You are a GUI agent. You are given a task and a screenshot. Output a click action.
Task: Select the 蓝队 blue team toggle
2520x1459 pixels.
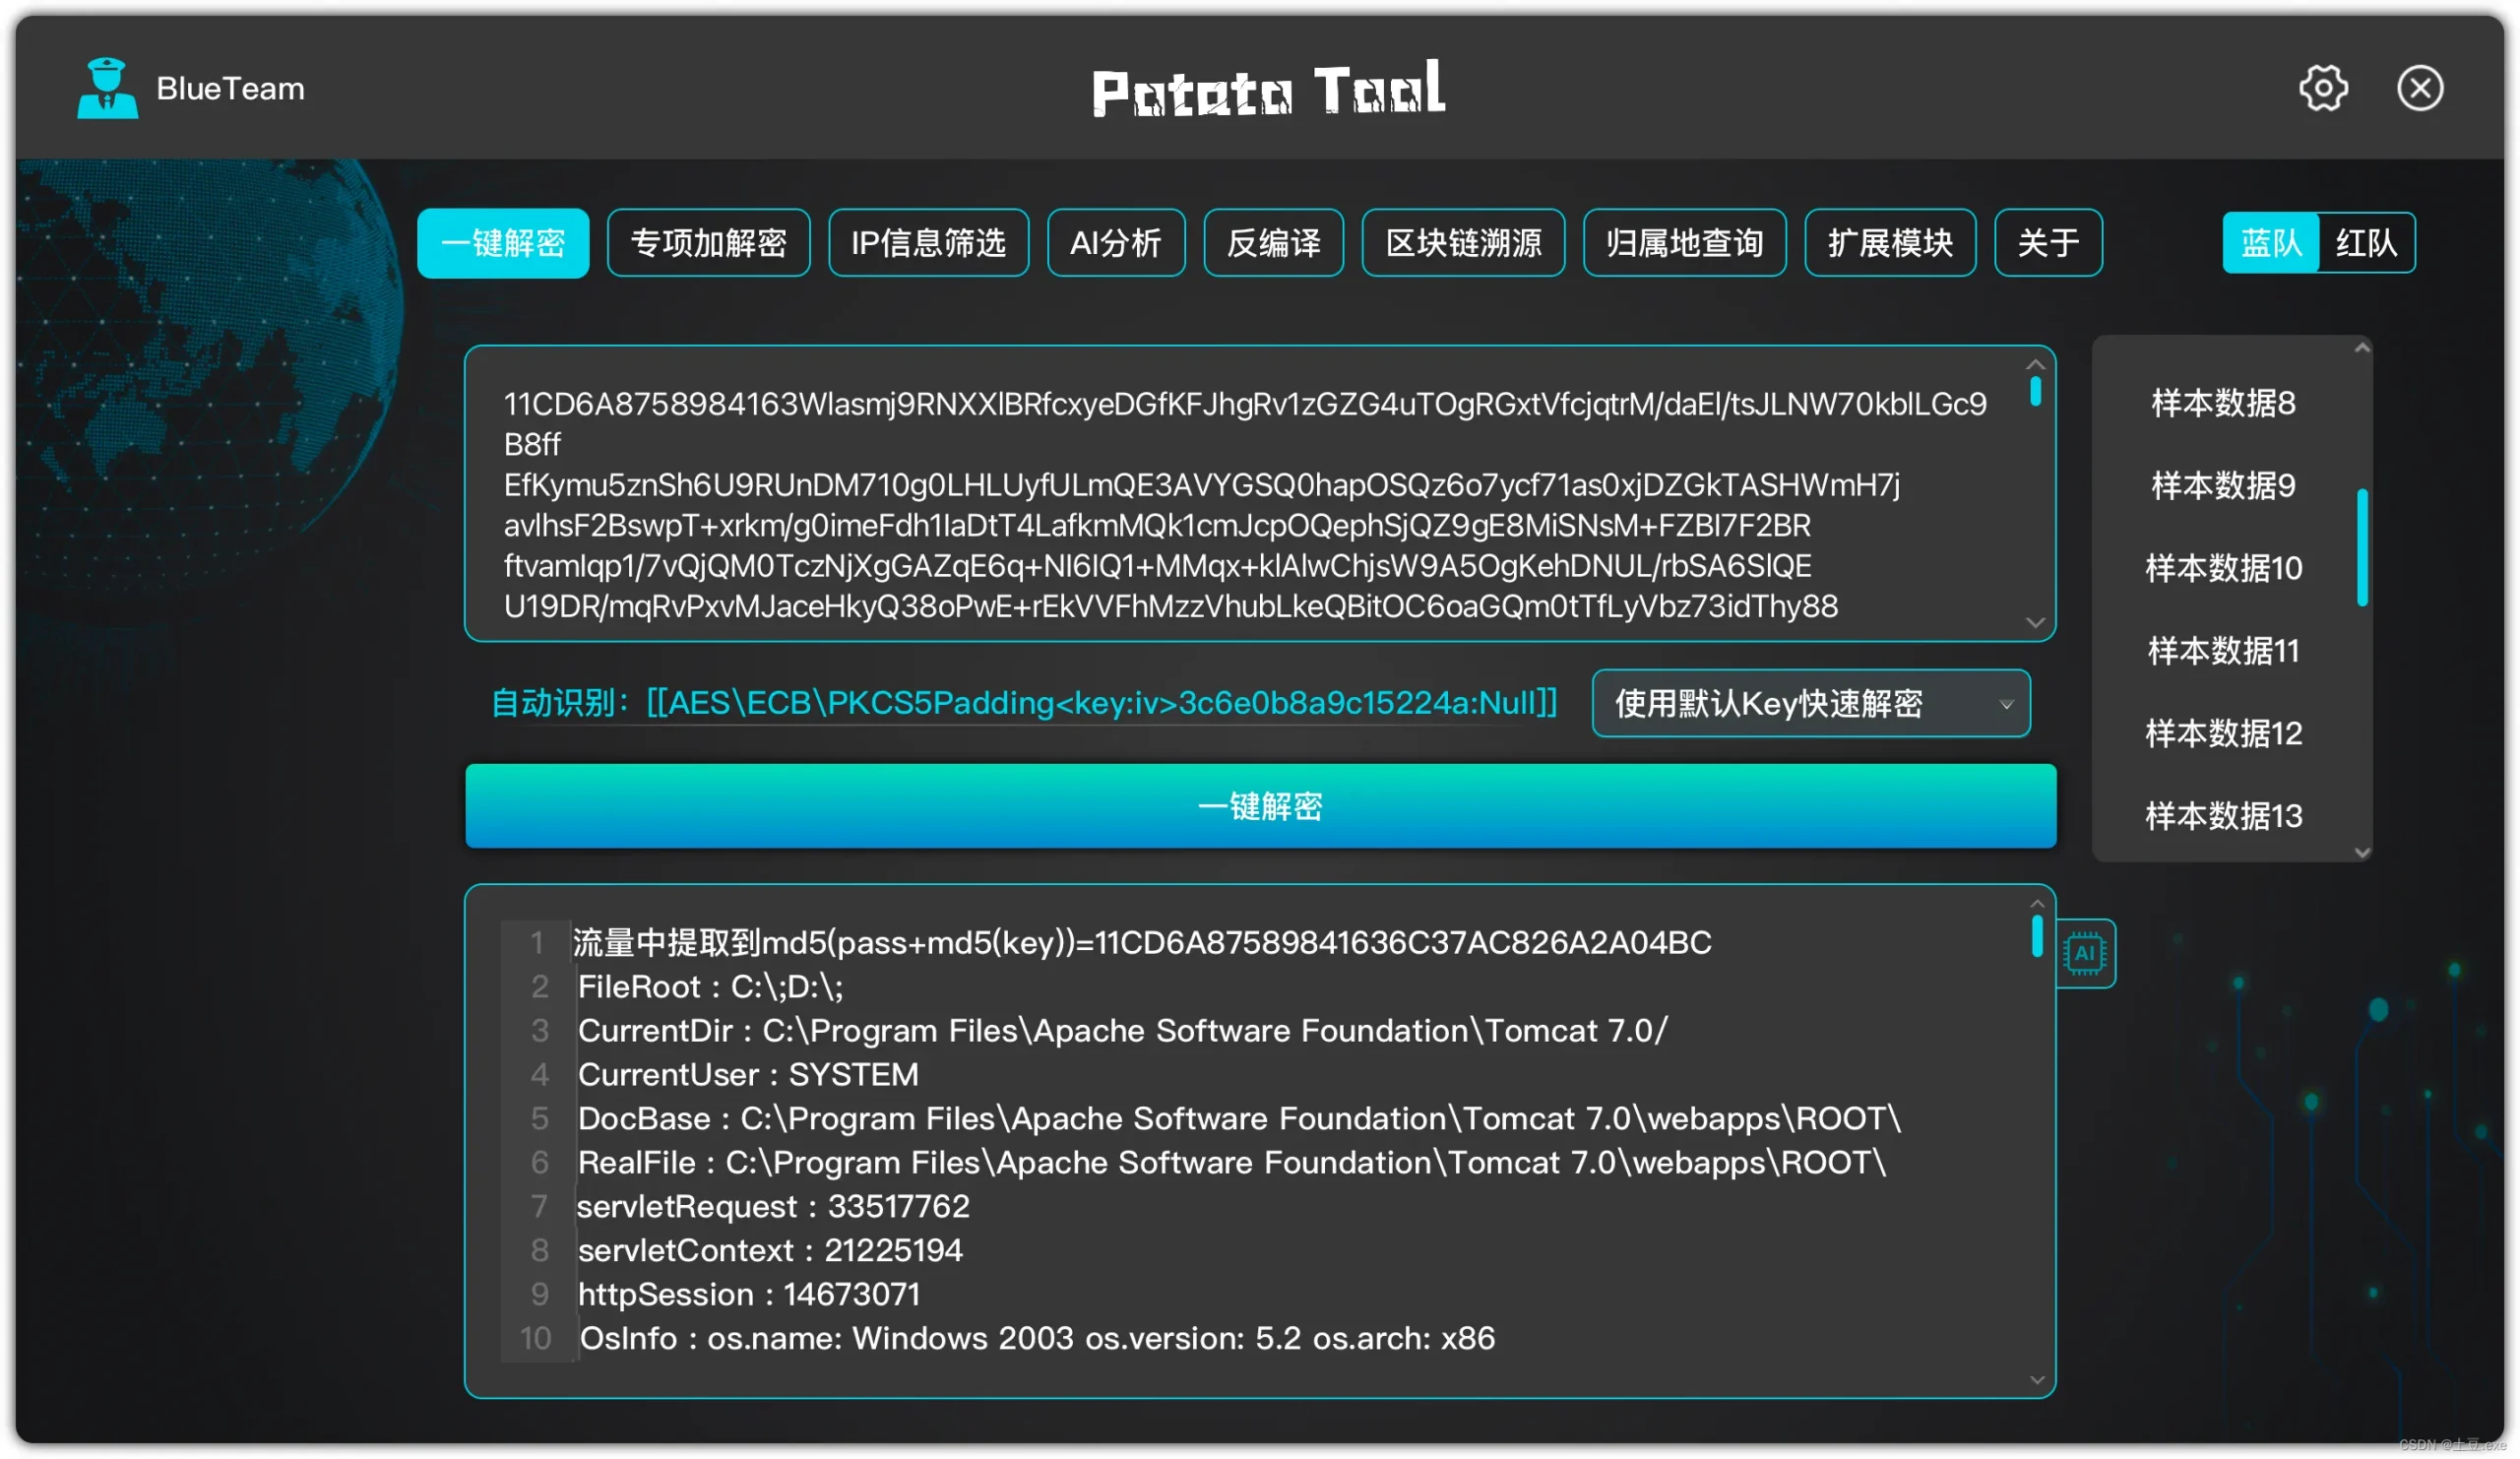(x=2270, y=243)
